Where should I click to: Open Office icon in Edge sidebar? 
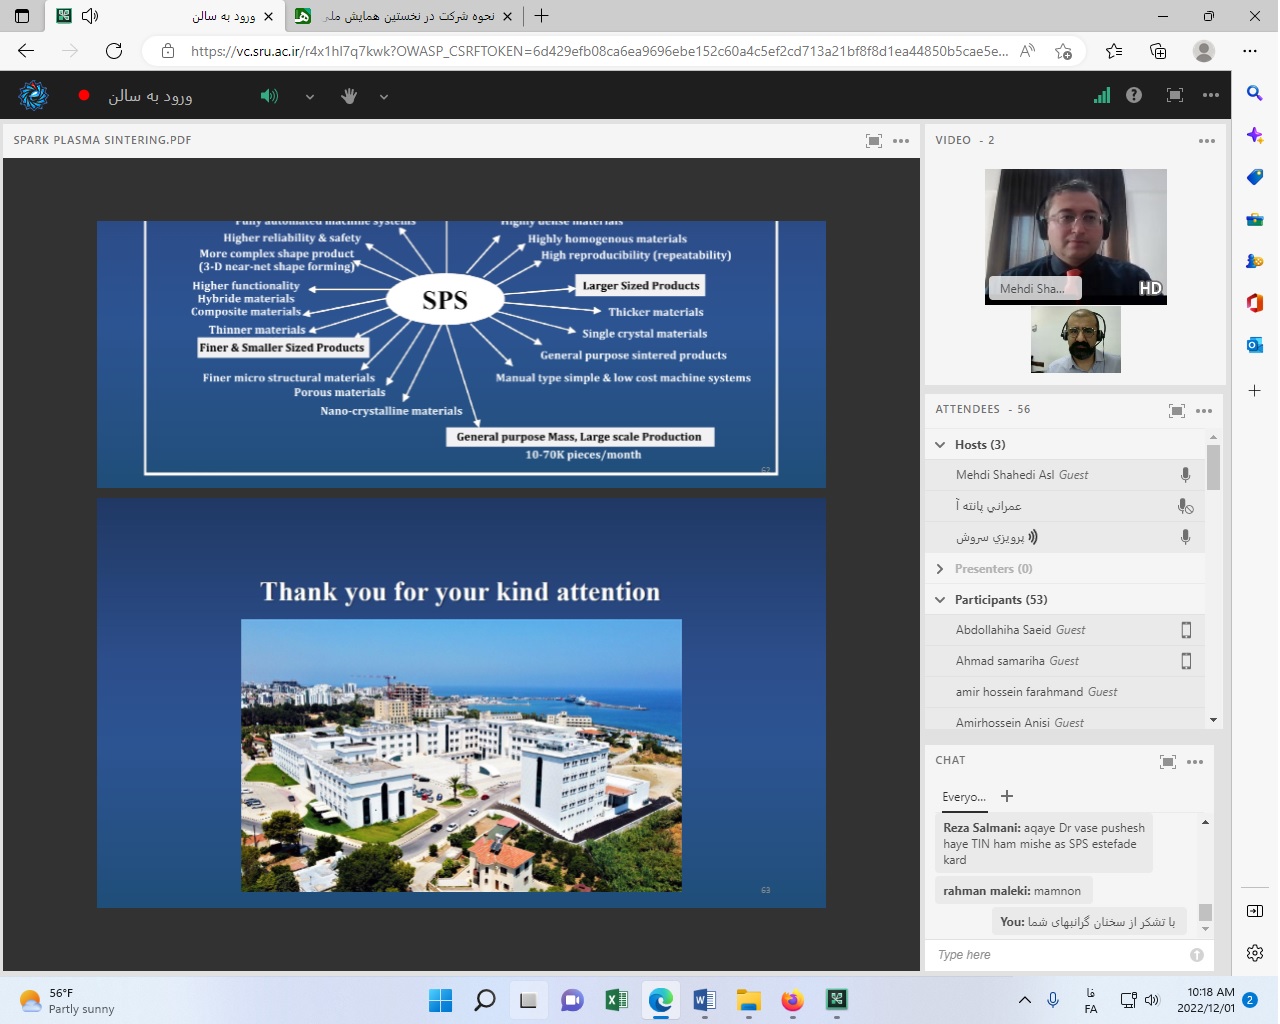tap(1254, 303)
